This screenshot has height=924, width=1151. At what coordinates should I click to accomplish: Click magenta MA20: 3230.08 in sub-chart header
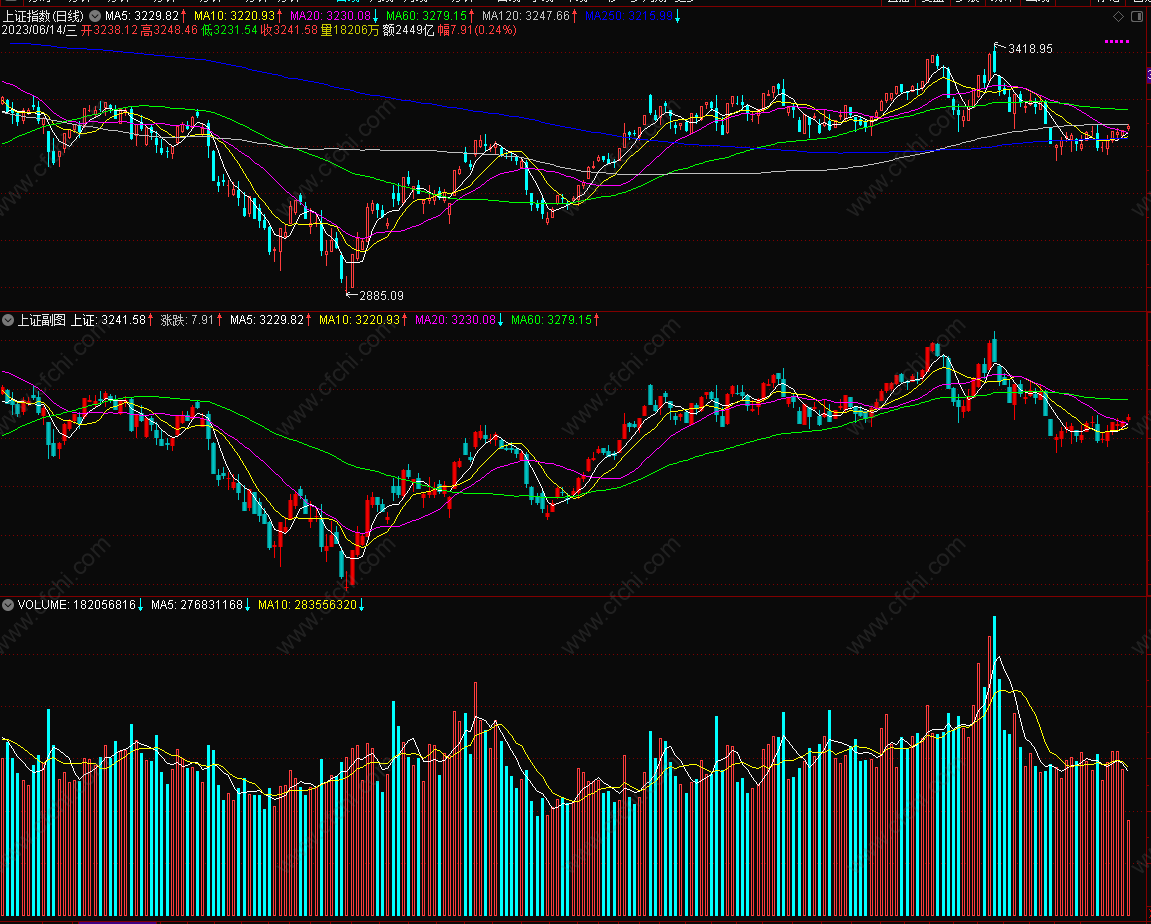455,320
